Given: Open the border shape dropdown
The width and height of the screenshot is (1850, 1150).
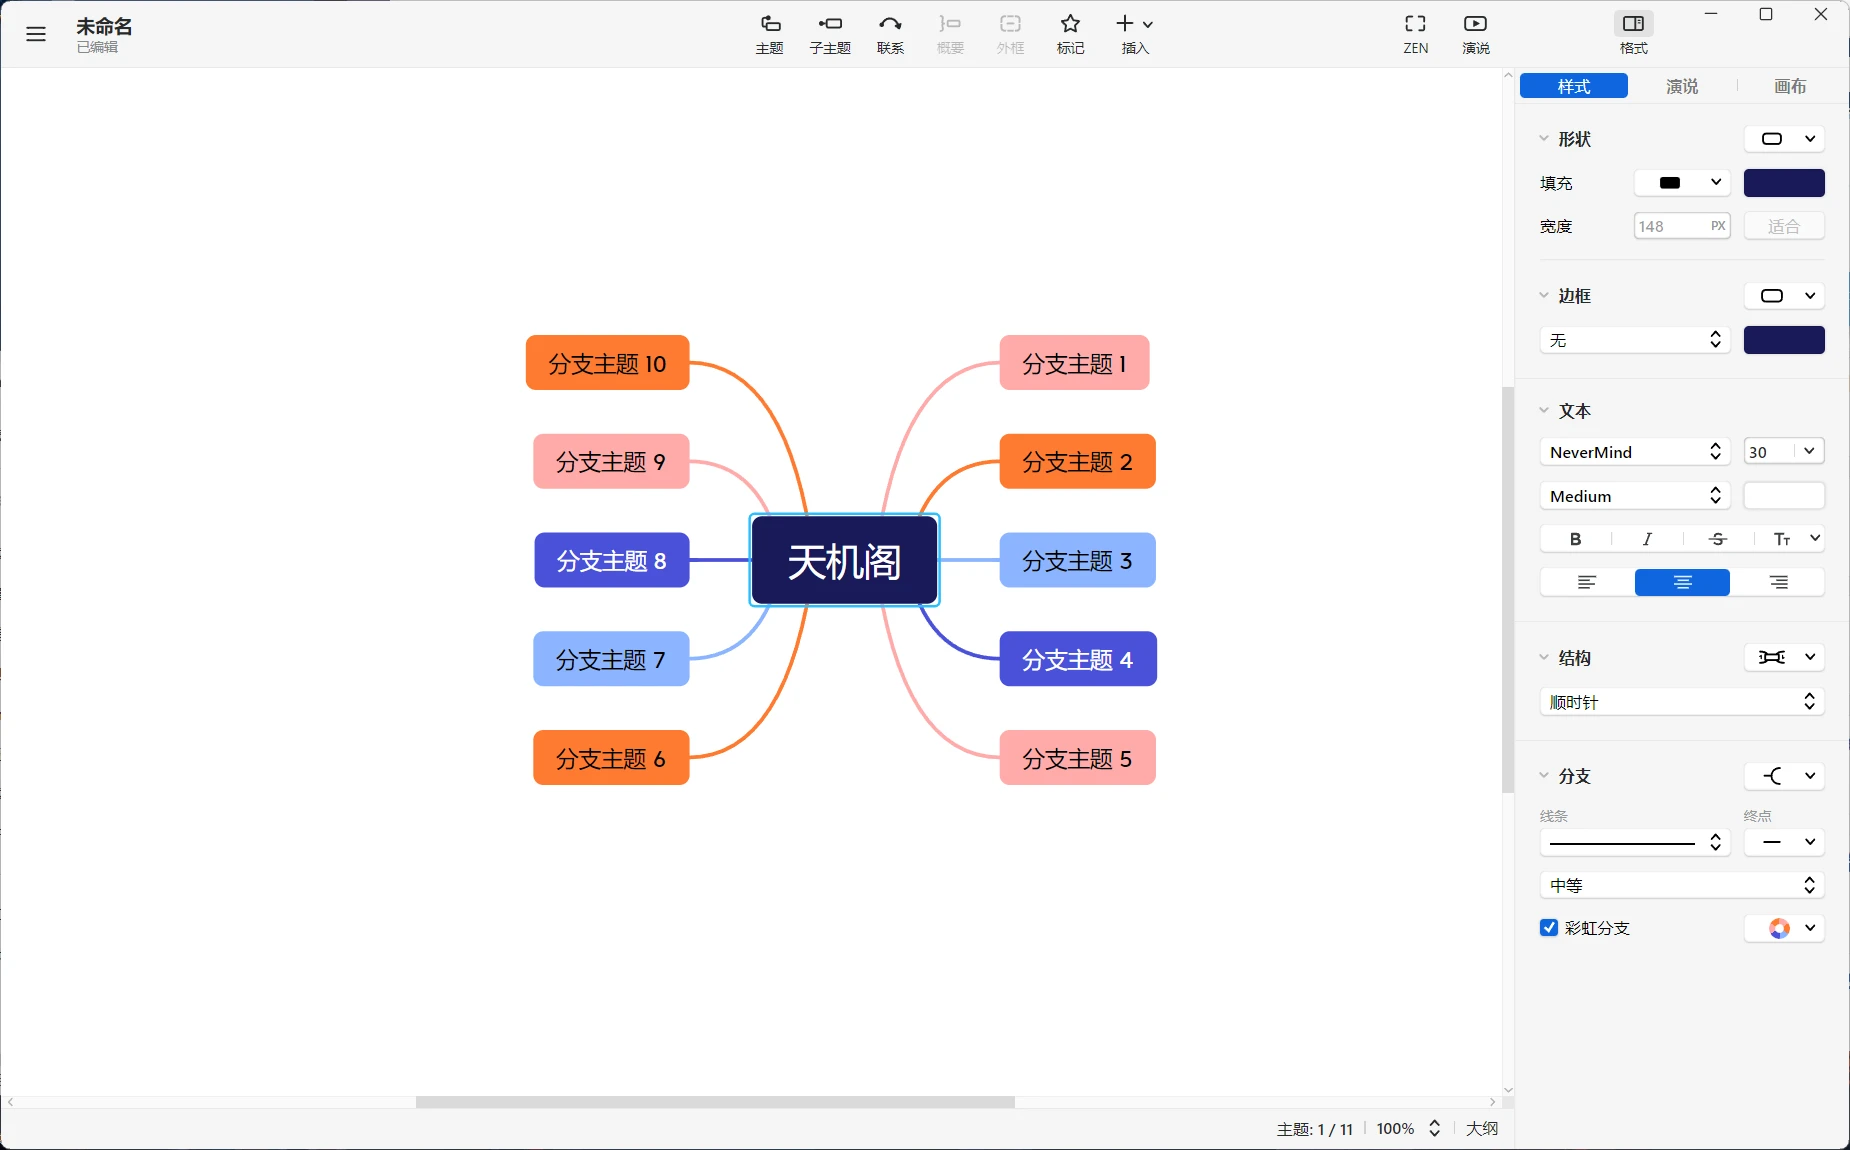Looking at the screenshot, I should 1785,296.
